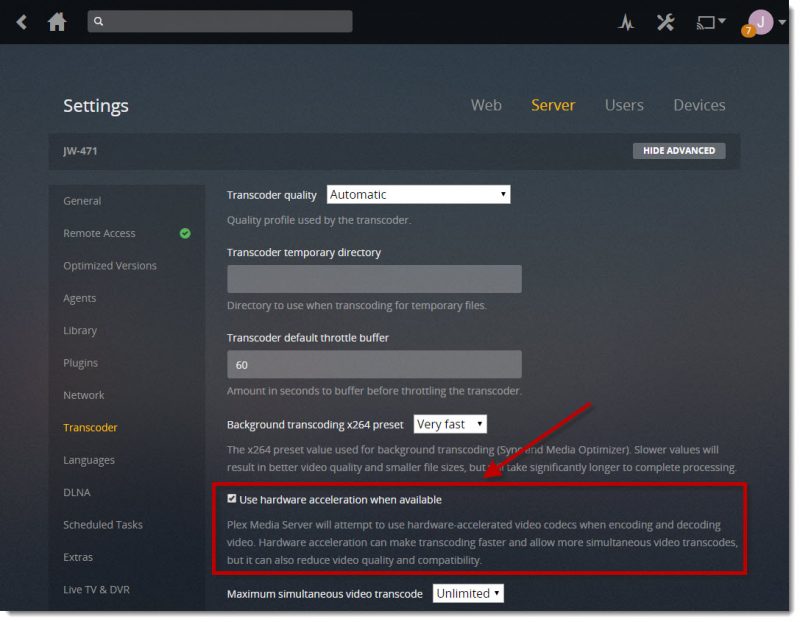Viewport: 800px width, 622px height.
Task: Click the cast to device icon
Action: 706,20
